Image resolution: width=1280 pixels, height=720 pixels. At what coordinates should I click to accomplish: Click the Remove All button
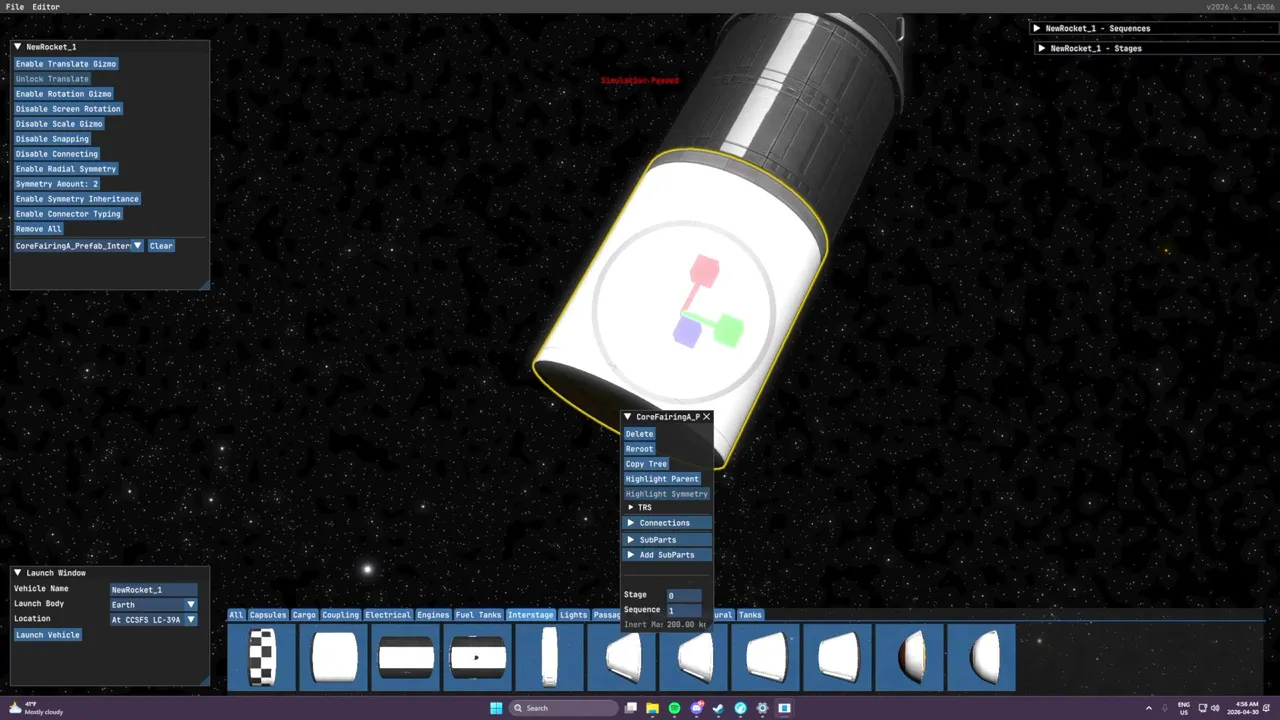[x=39, y=229]
